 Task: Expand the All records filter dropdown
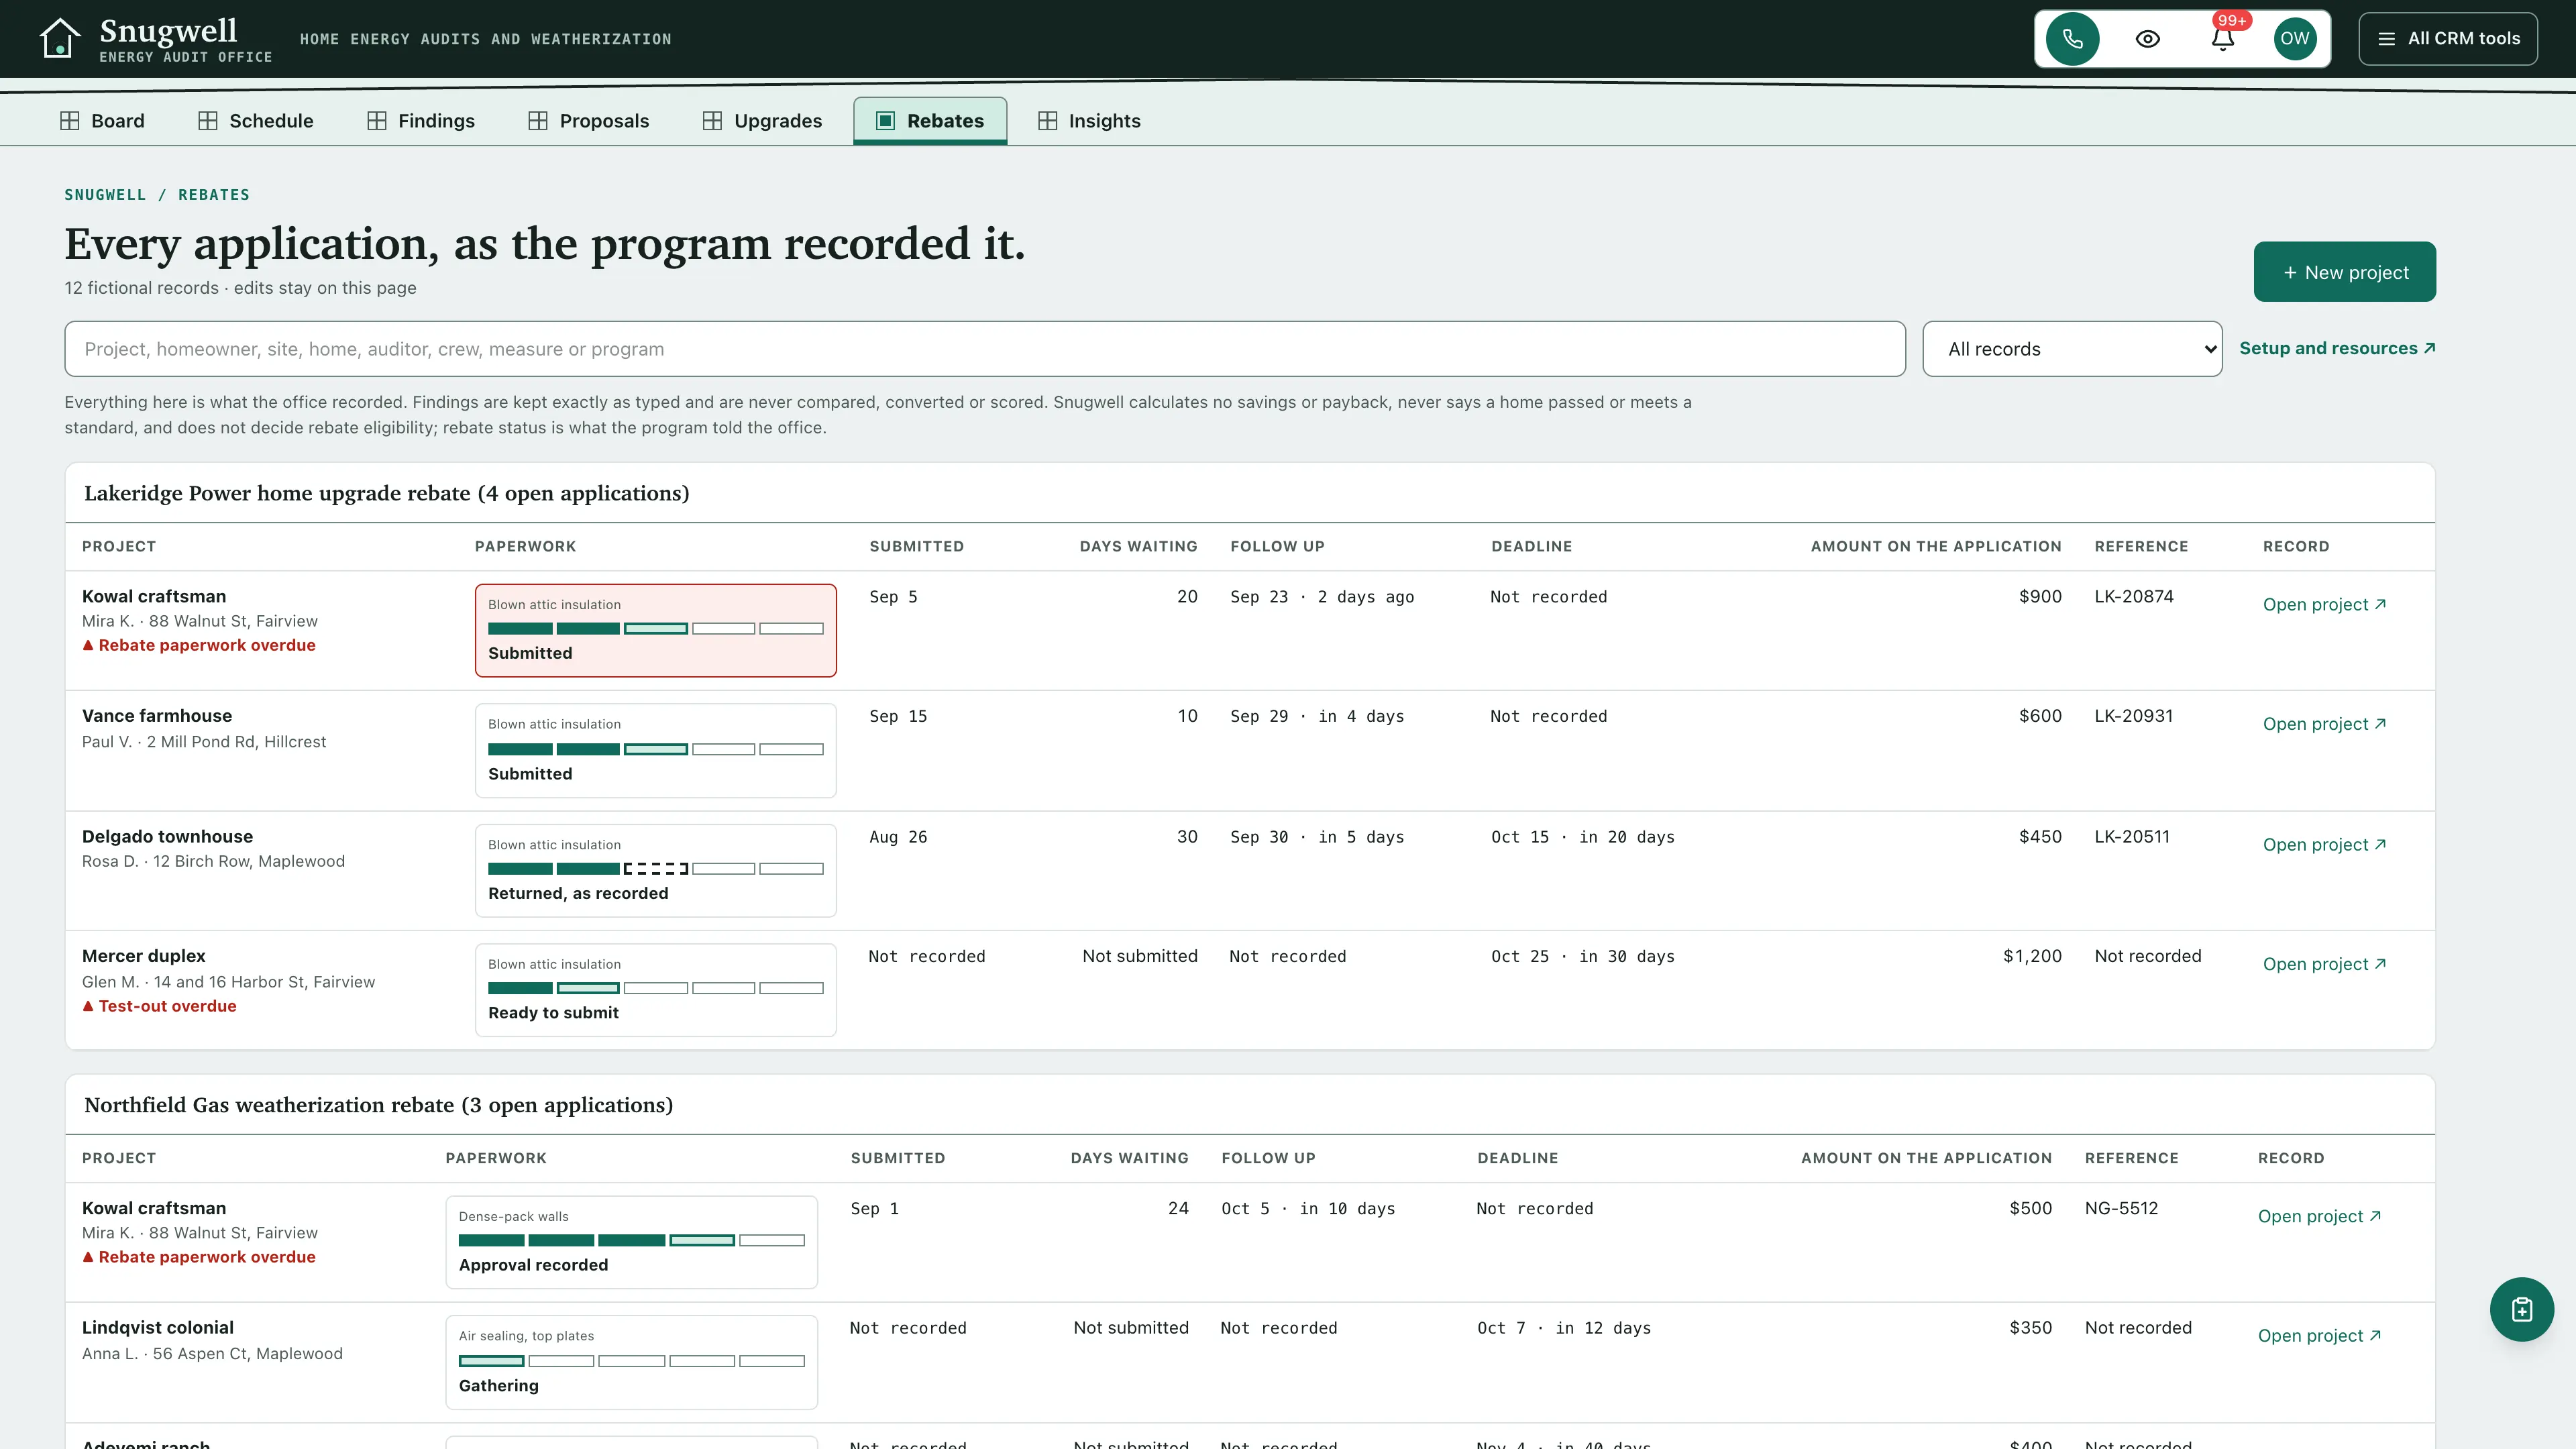tap(2072, 349)
